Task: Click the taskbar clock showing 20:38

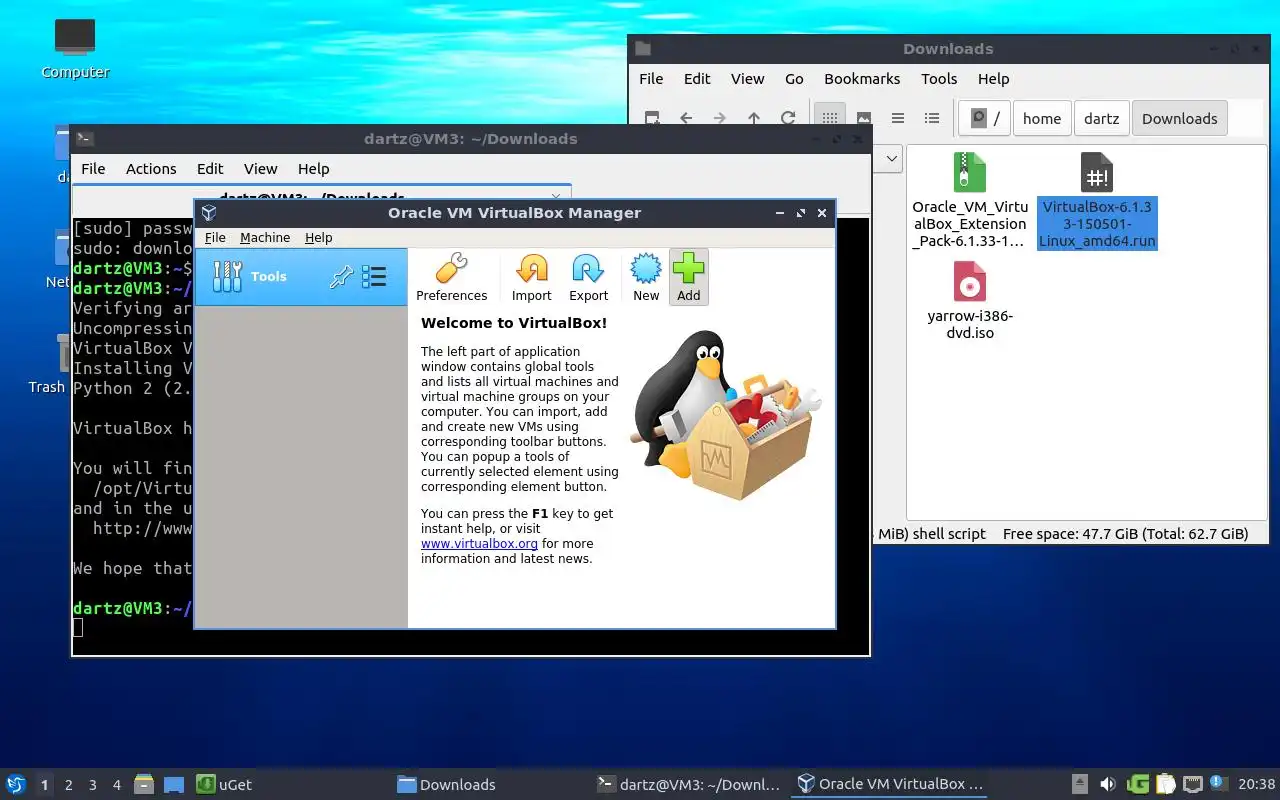Action: pyautogui.click(x=1257, y=784)
